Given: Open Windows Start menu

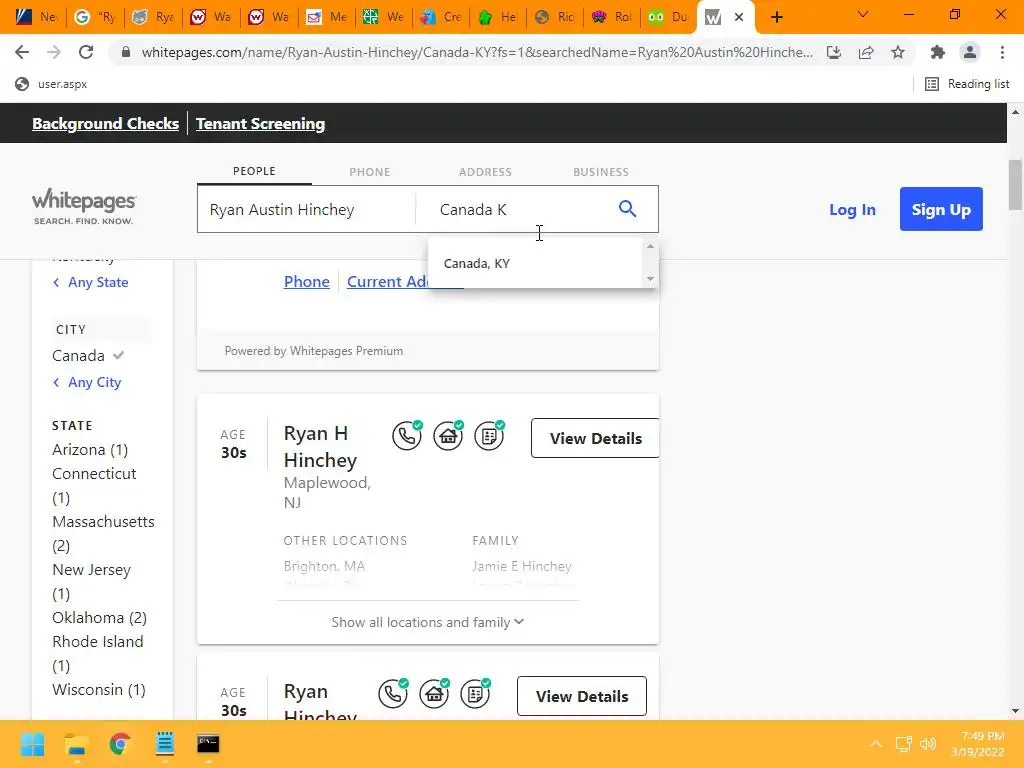Looking at the screenshot, I should click(x=33, y=744).
